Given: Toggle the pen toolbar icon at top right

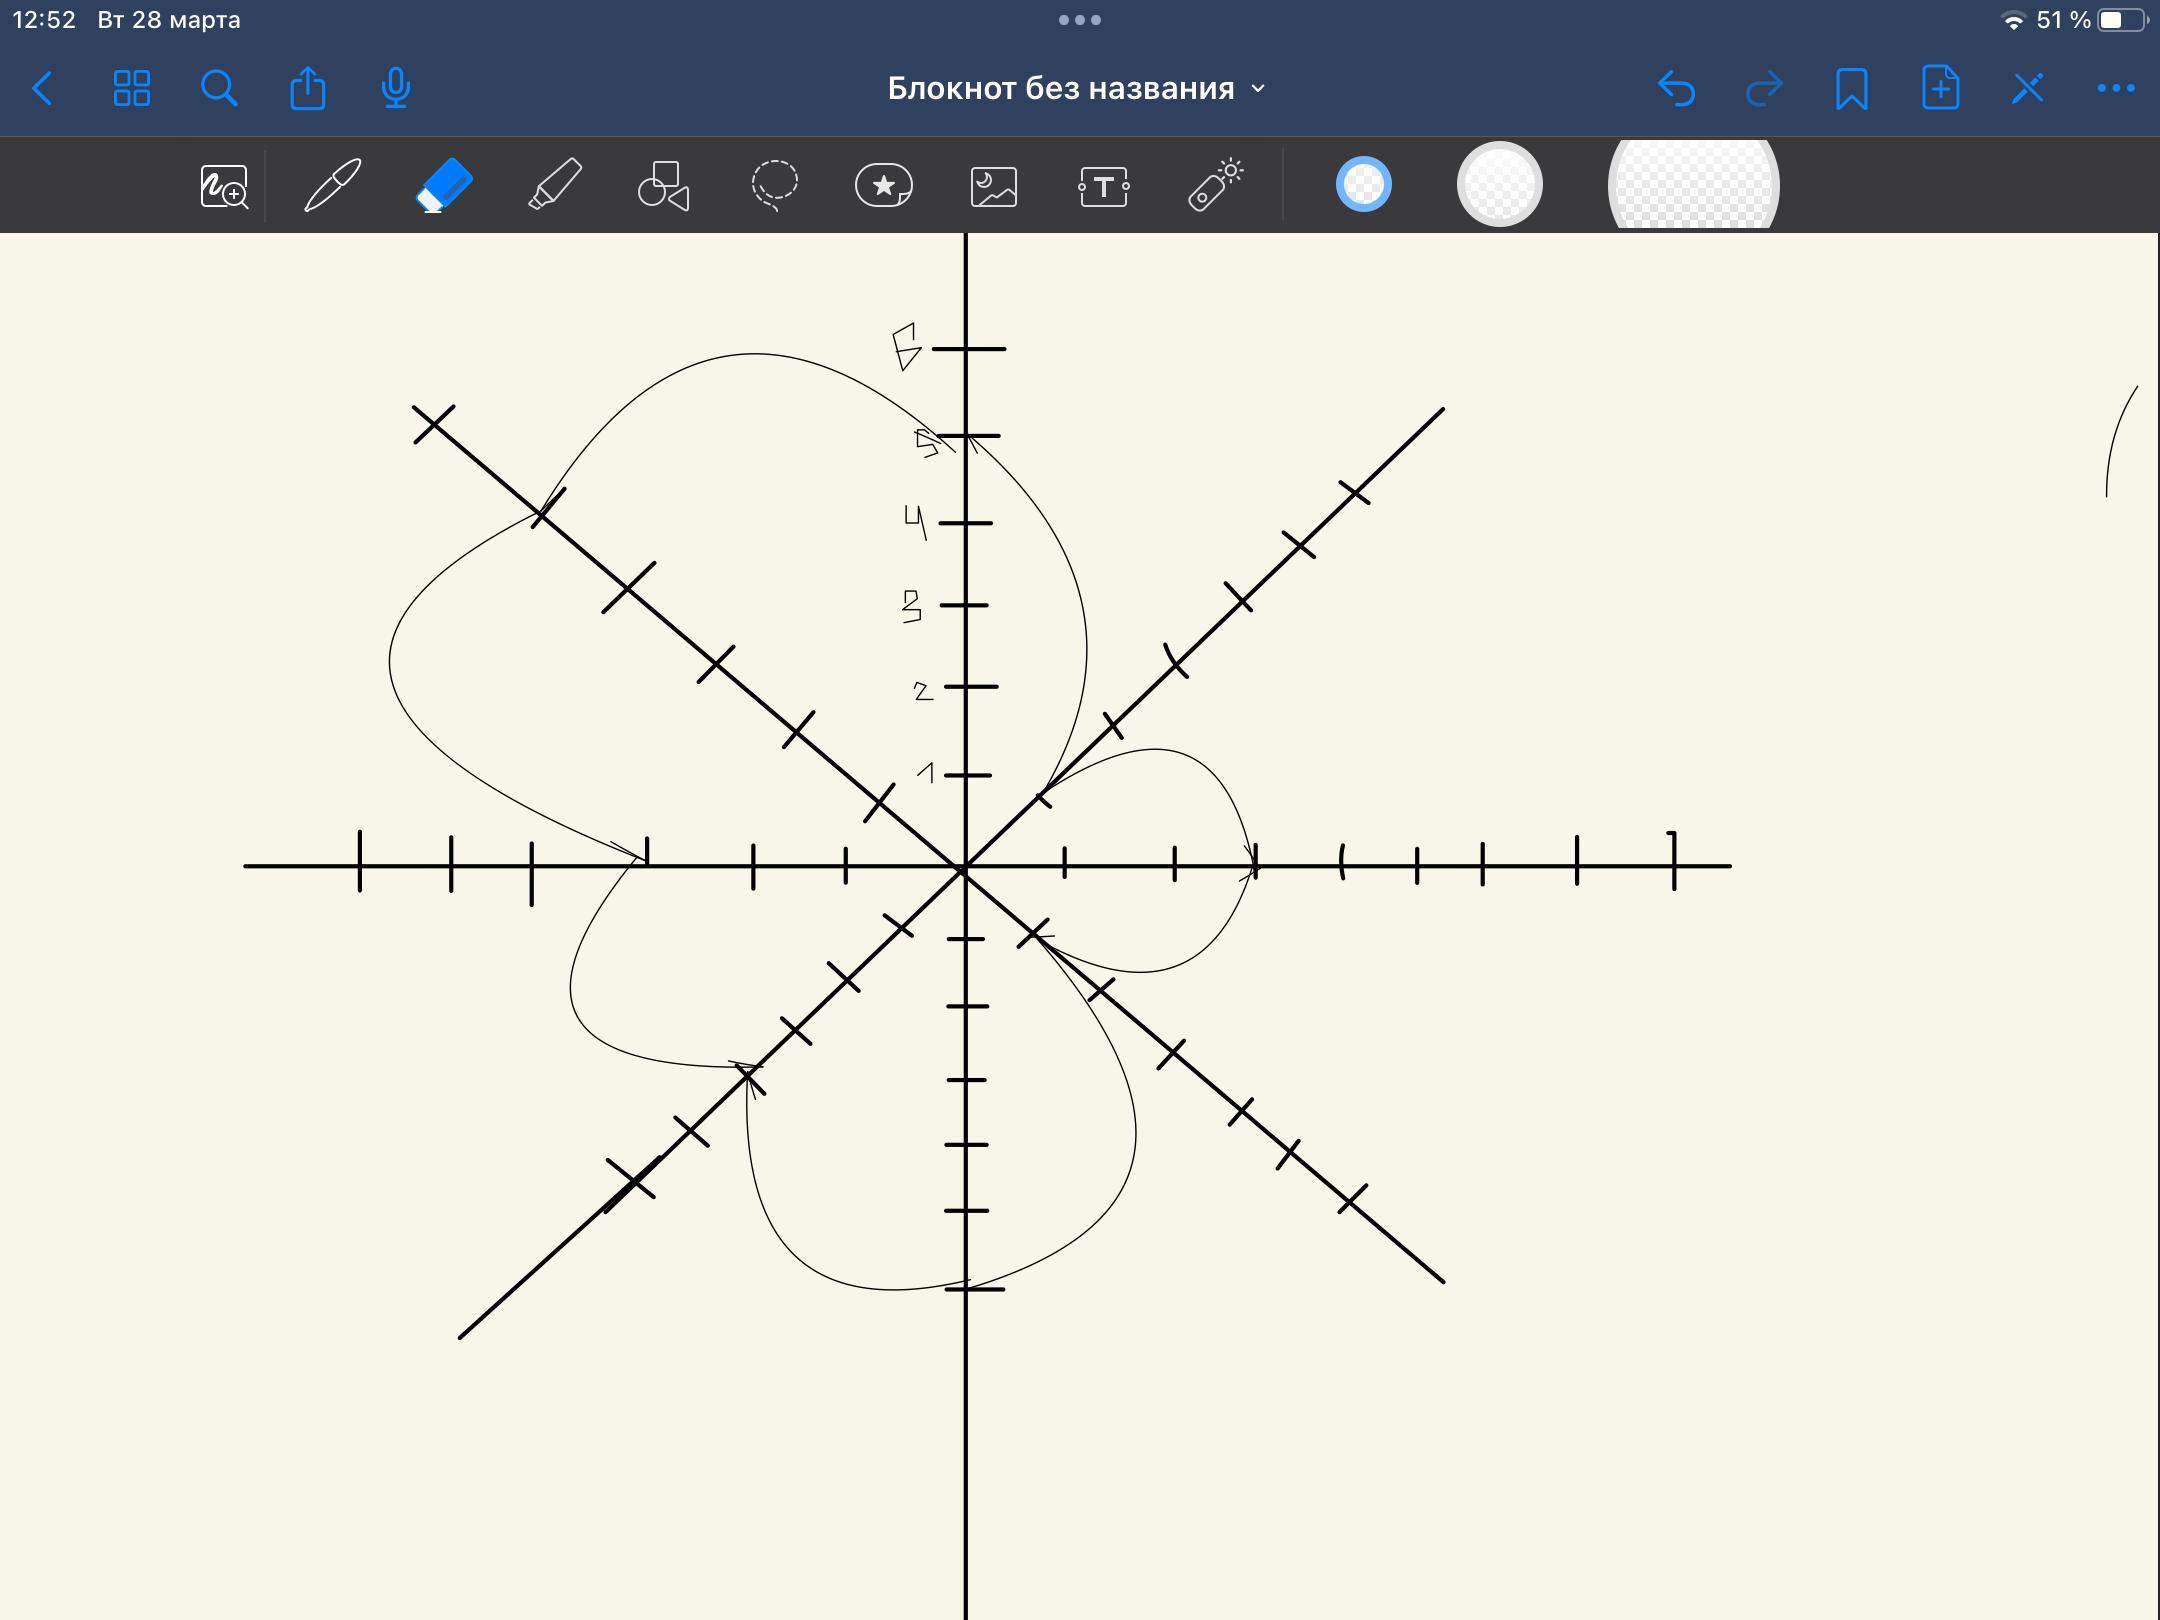Looking at the screenshot, I should coord(2028,88).
